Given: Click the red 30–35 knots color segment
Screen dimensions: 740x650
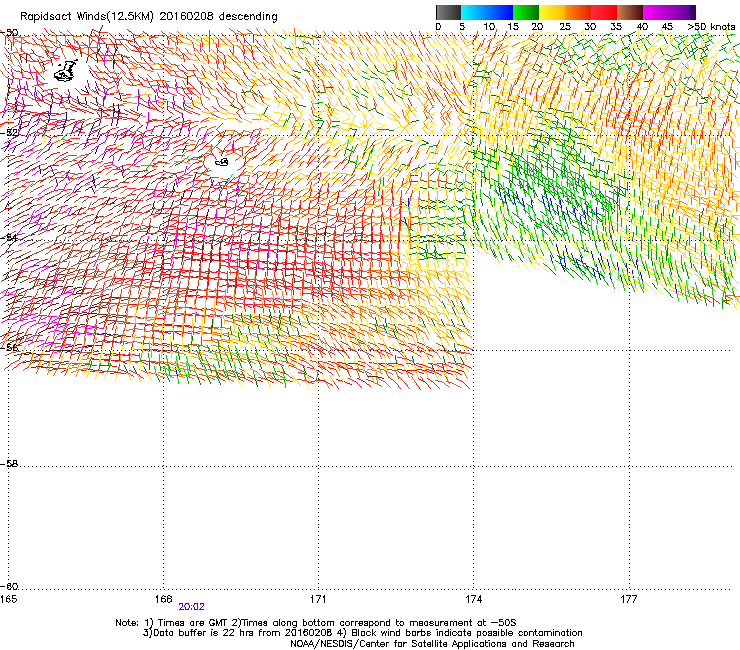Looking at the screenshot, I should [604, 12].
